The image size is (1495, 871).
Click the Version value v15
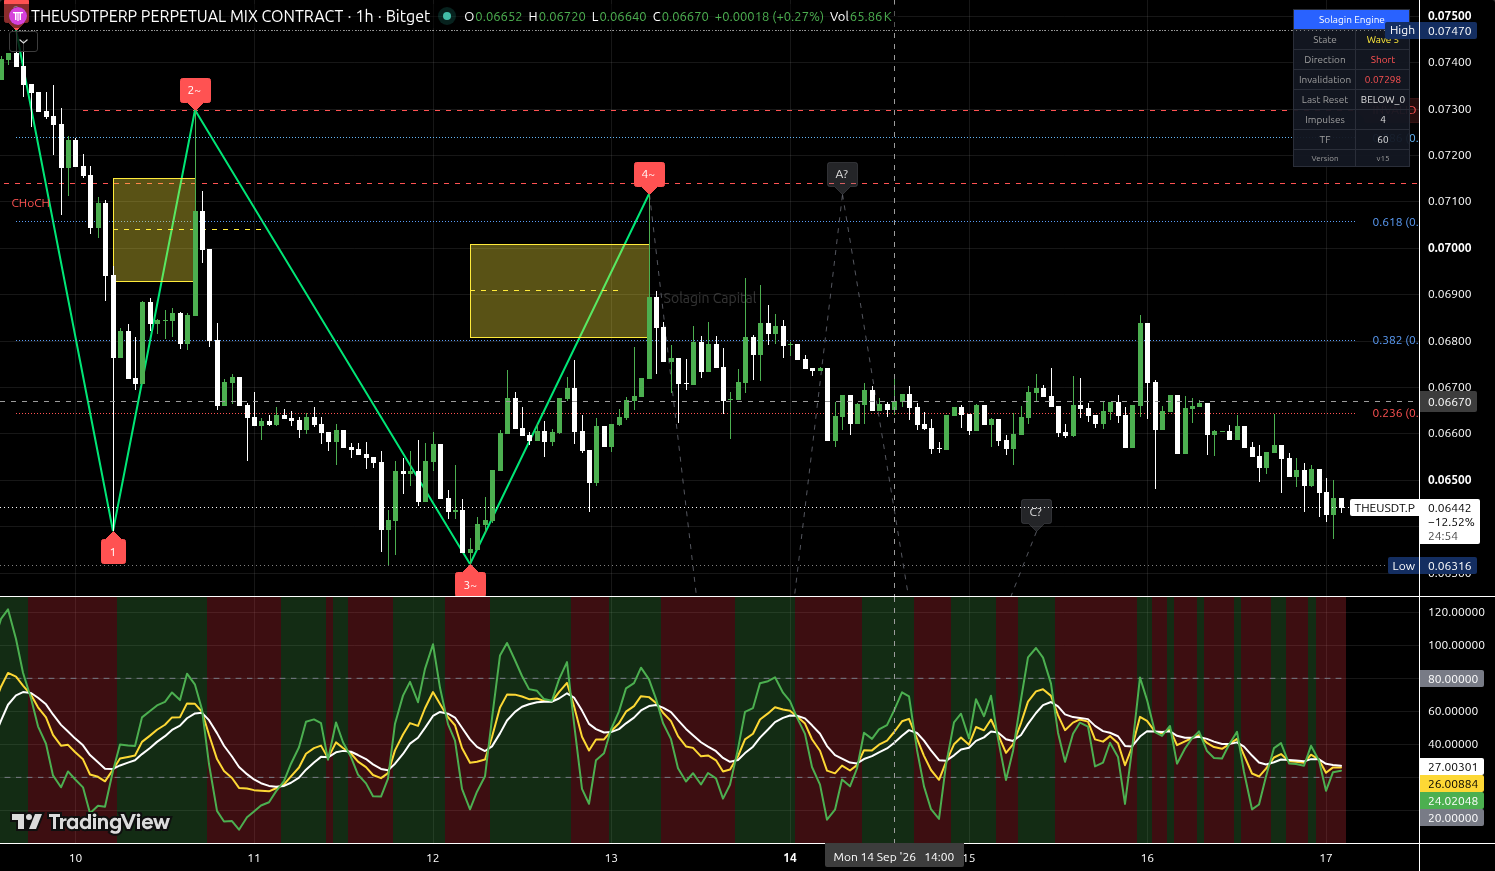tap(1382, 159)
